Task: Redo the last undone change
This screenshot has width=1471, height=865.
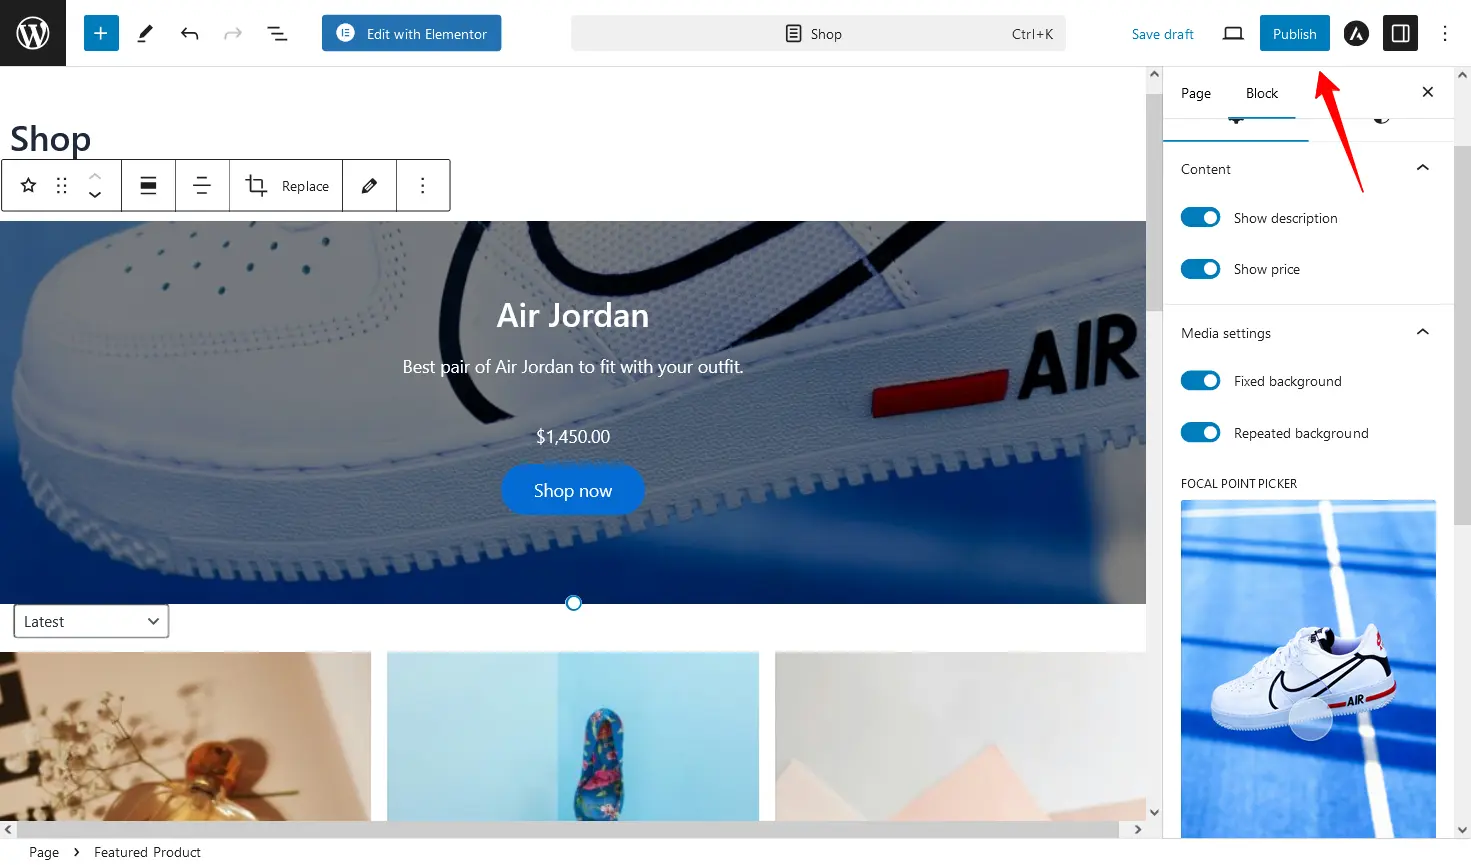Action: coord(233,33)
